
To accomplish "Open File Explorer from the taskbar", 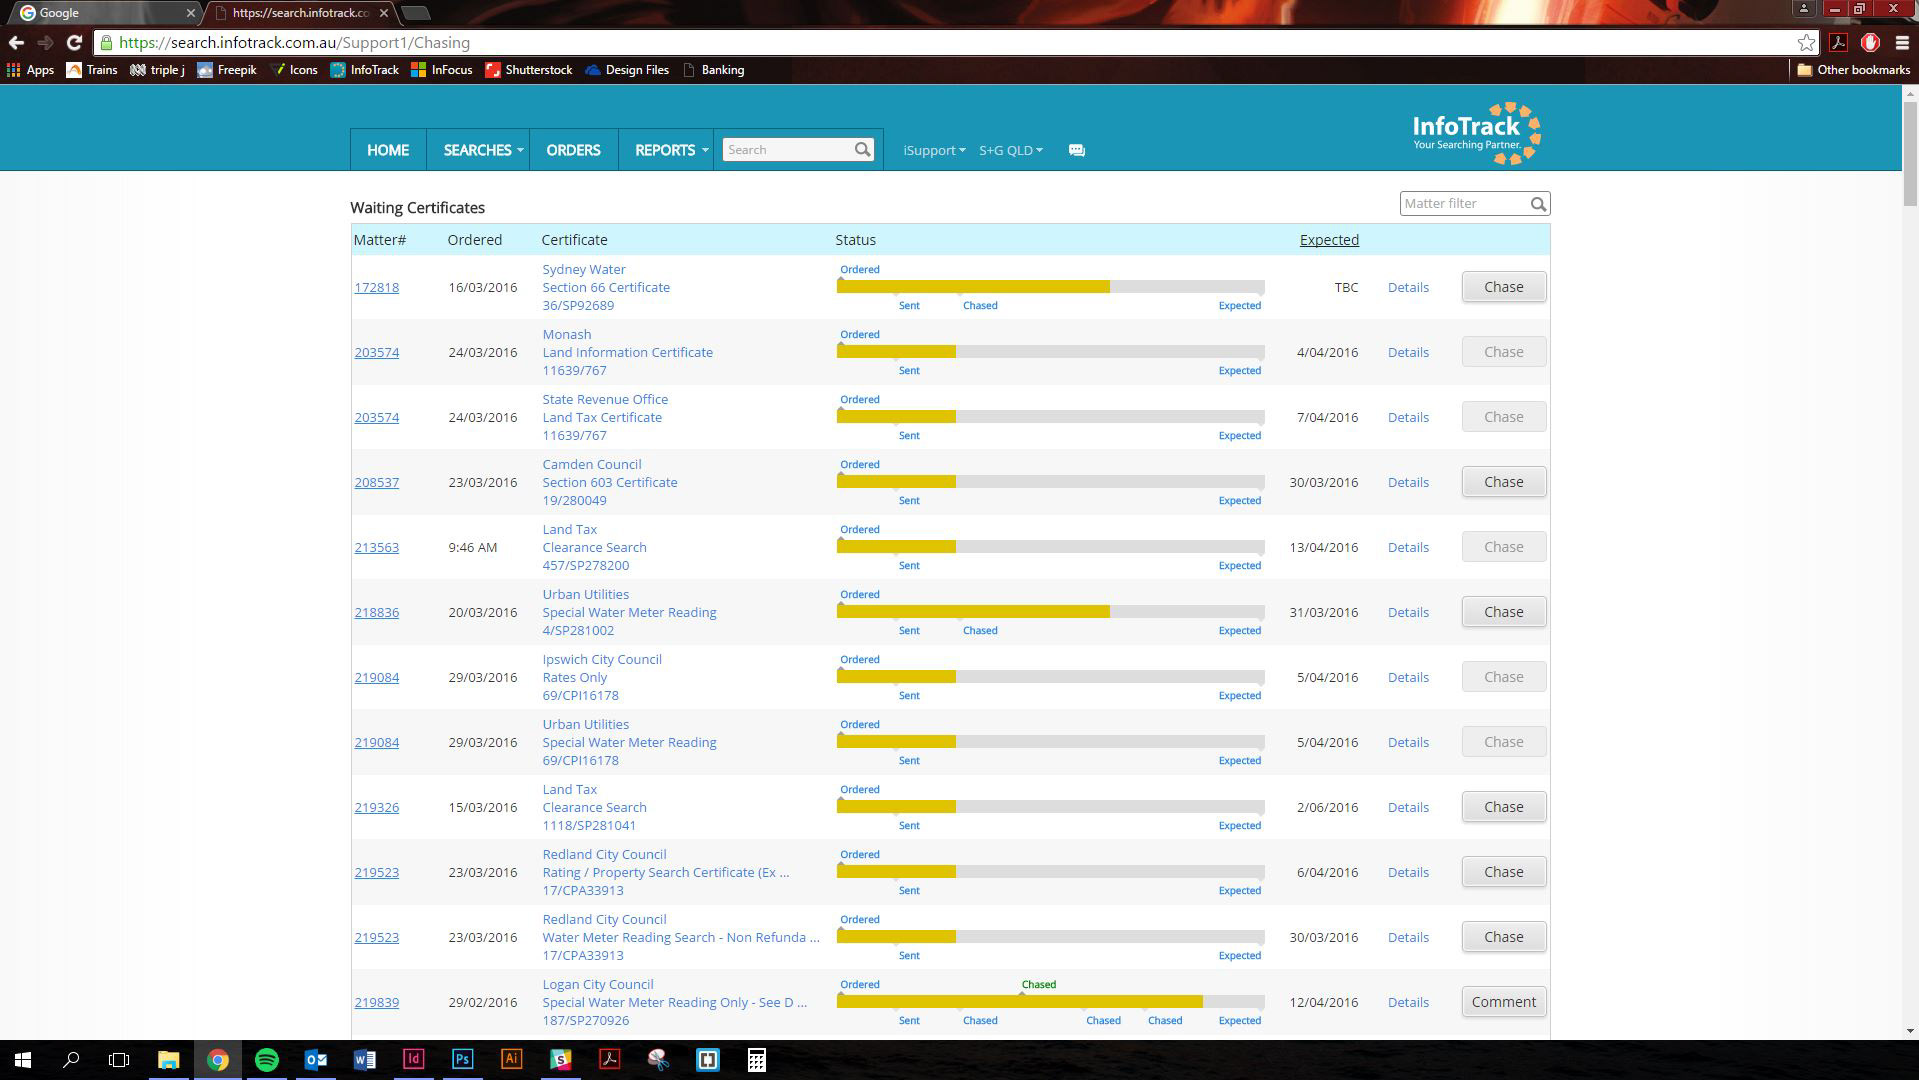I will tap(168, 1060).
